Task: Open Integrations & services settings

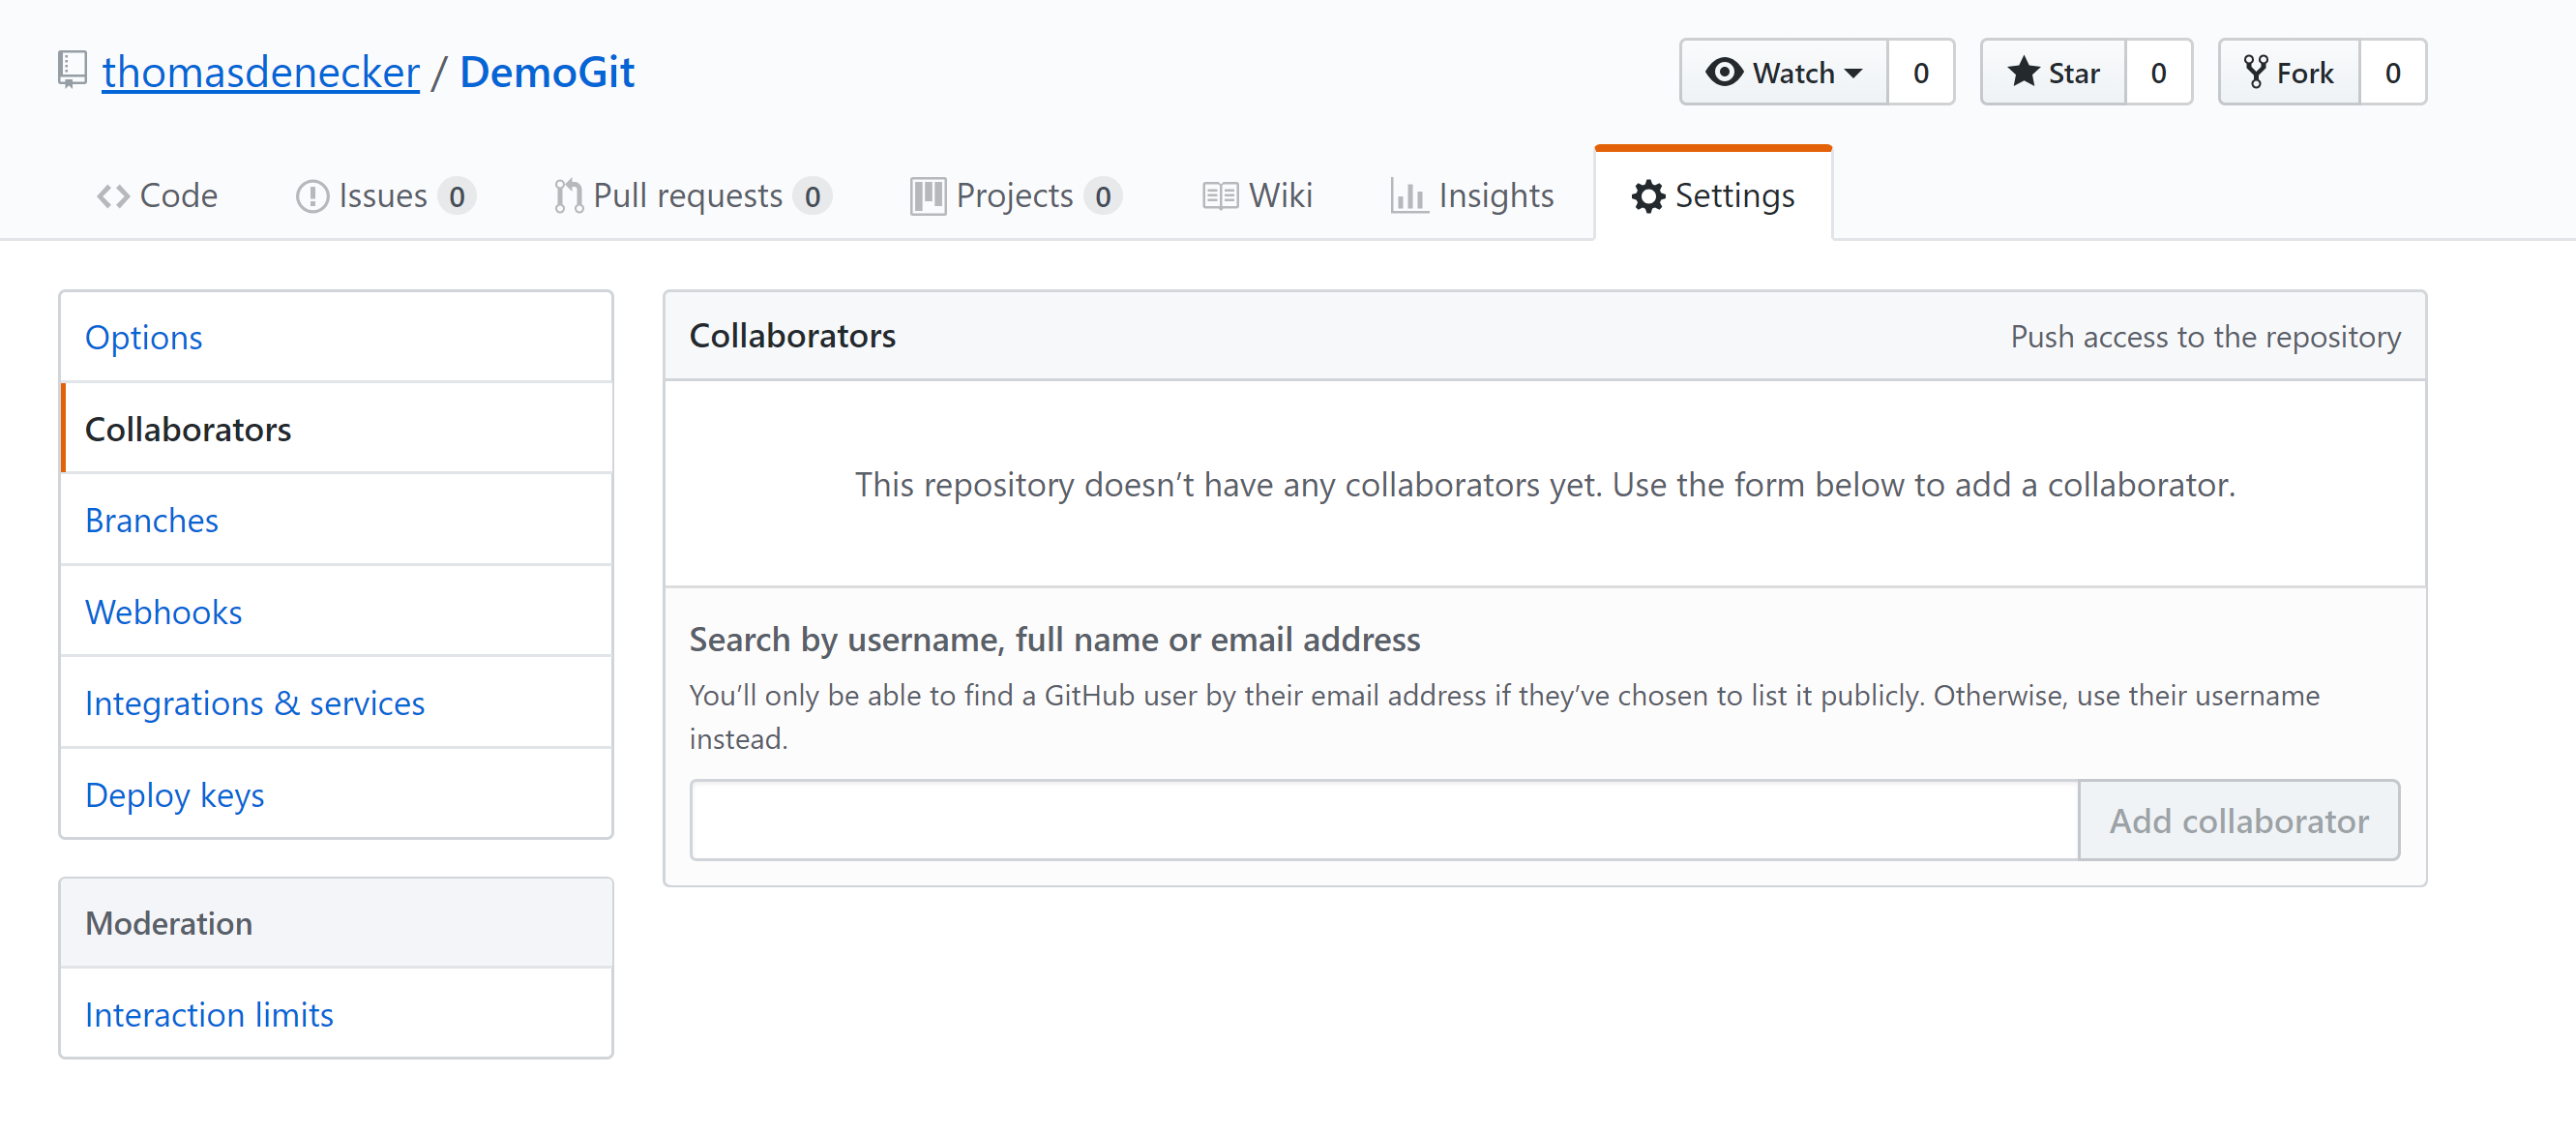Action: (x=336, y=703)
